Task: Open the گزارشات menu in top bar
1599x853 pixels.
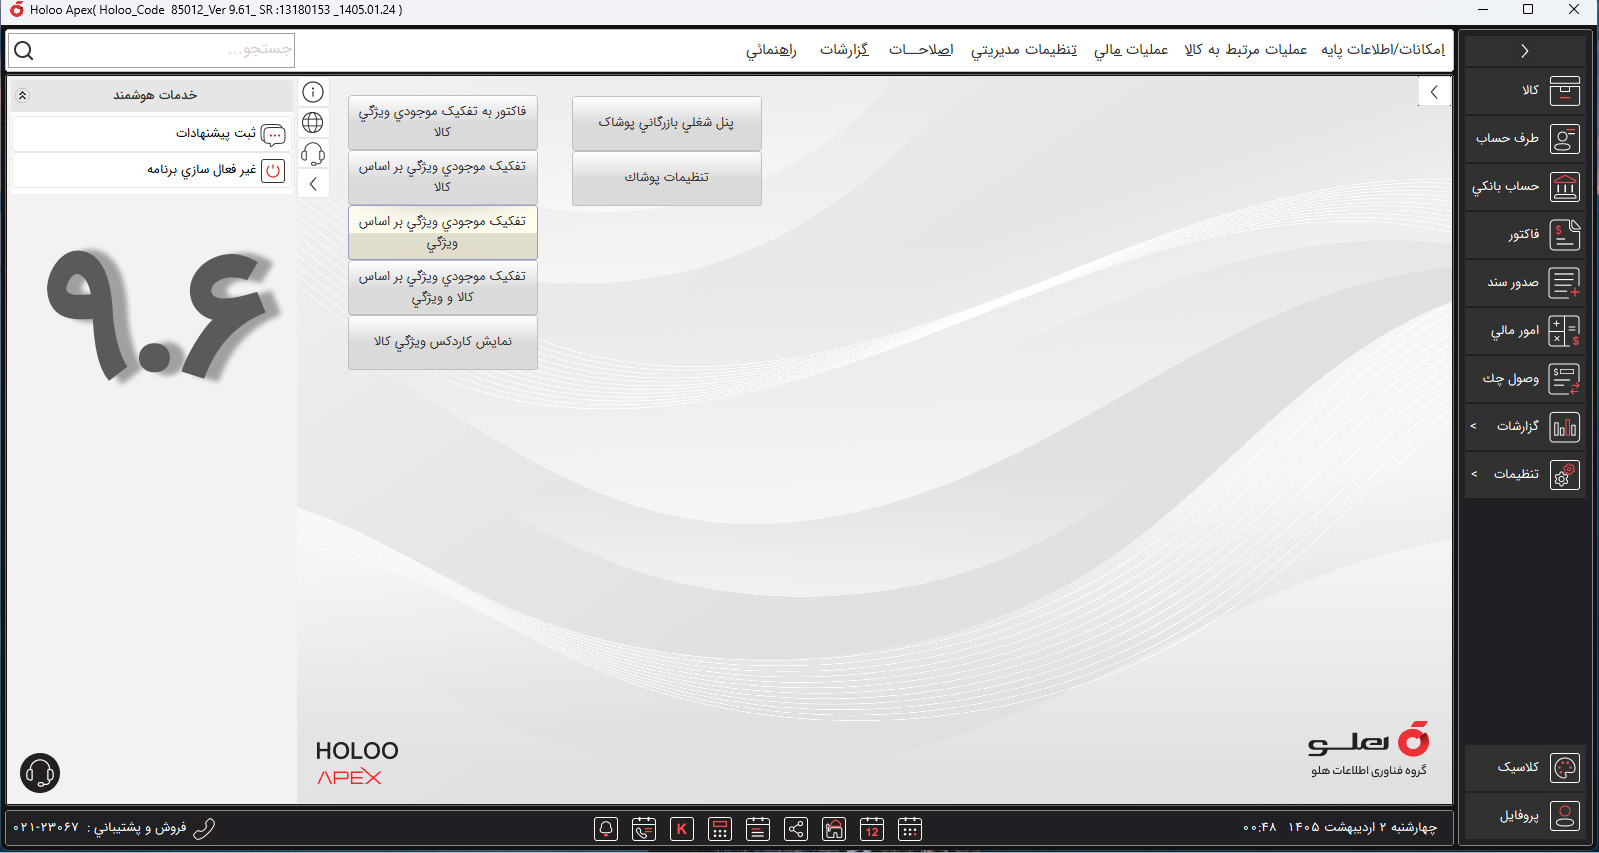Action: pos(844,49)
